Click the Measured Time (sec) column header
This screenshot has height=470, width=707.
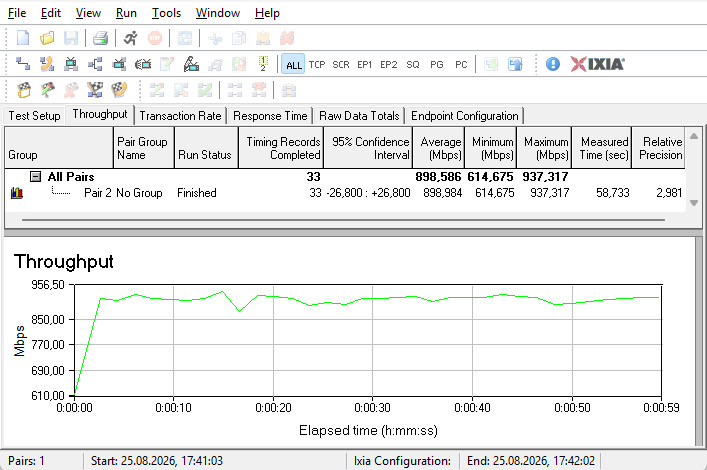[602, 148]
